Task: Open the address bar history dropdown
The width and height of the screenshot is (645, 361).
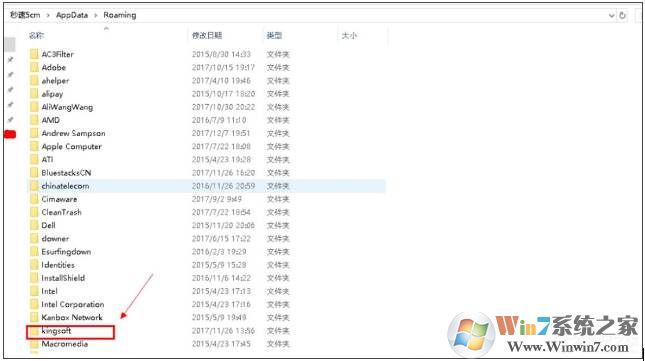Action: [x=611, y=16]
